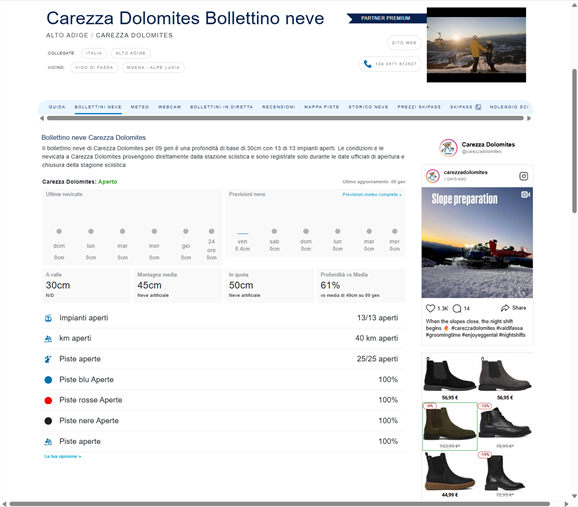This screenshot has width=578, height=507.
Task: Click the page vertical scrollbar thumb
Action: [x=574, y=141]
